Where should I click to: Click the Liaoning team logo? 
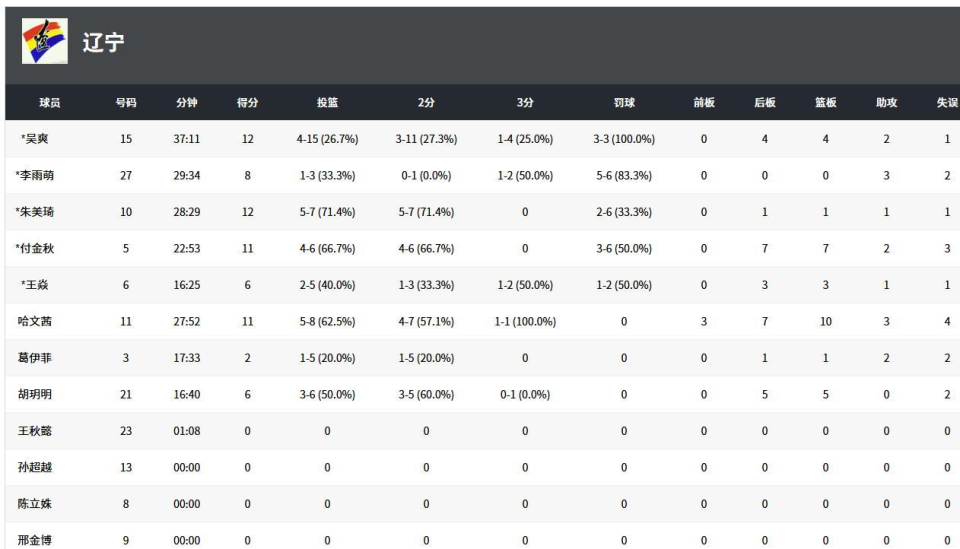(45, 42)
